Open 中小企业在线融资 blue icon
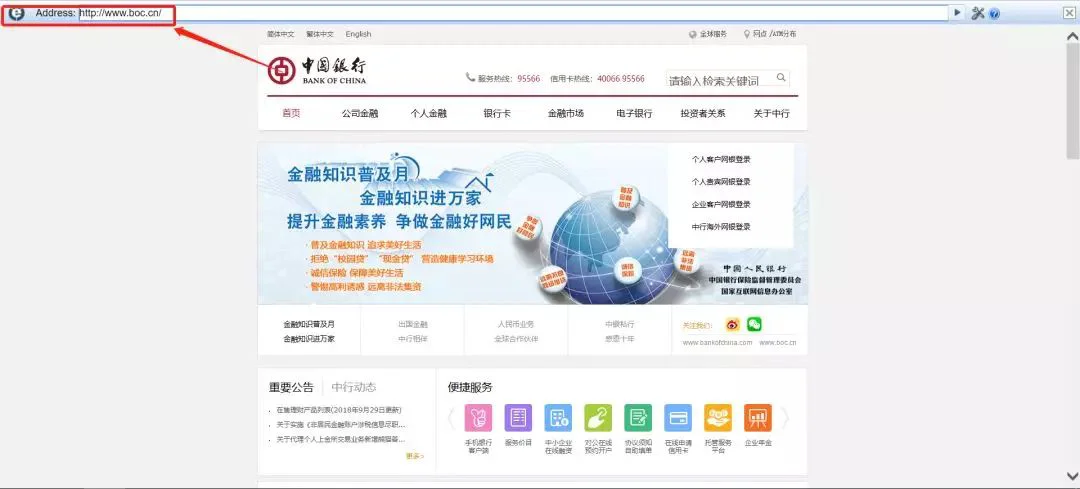The height and width of the screenshot is (489, 1080). (558, 417)
